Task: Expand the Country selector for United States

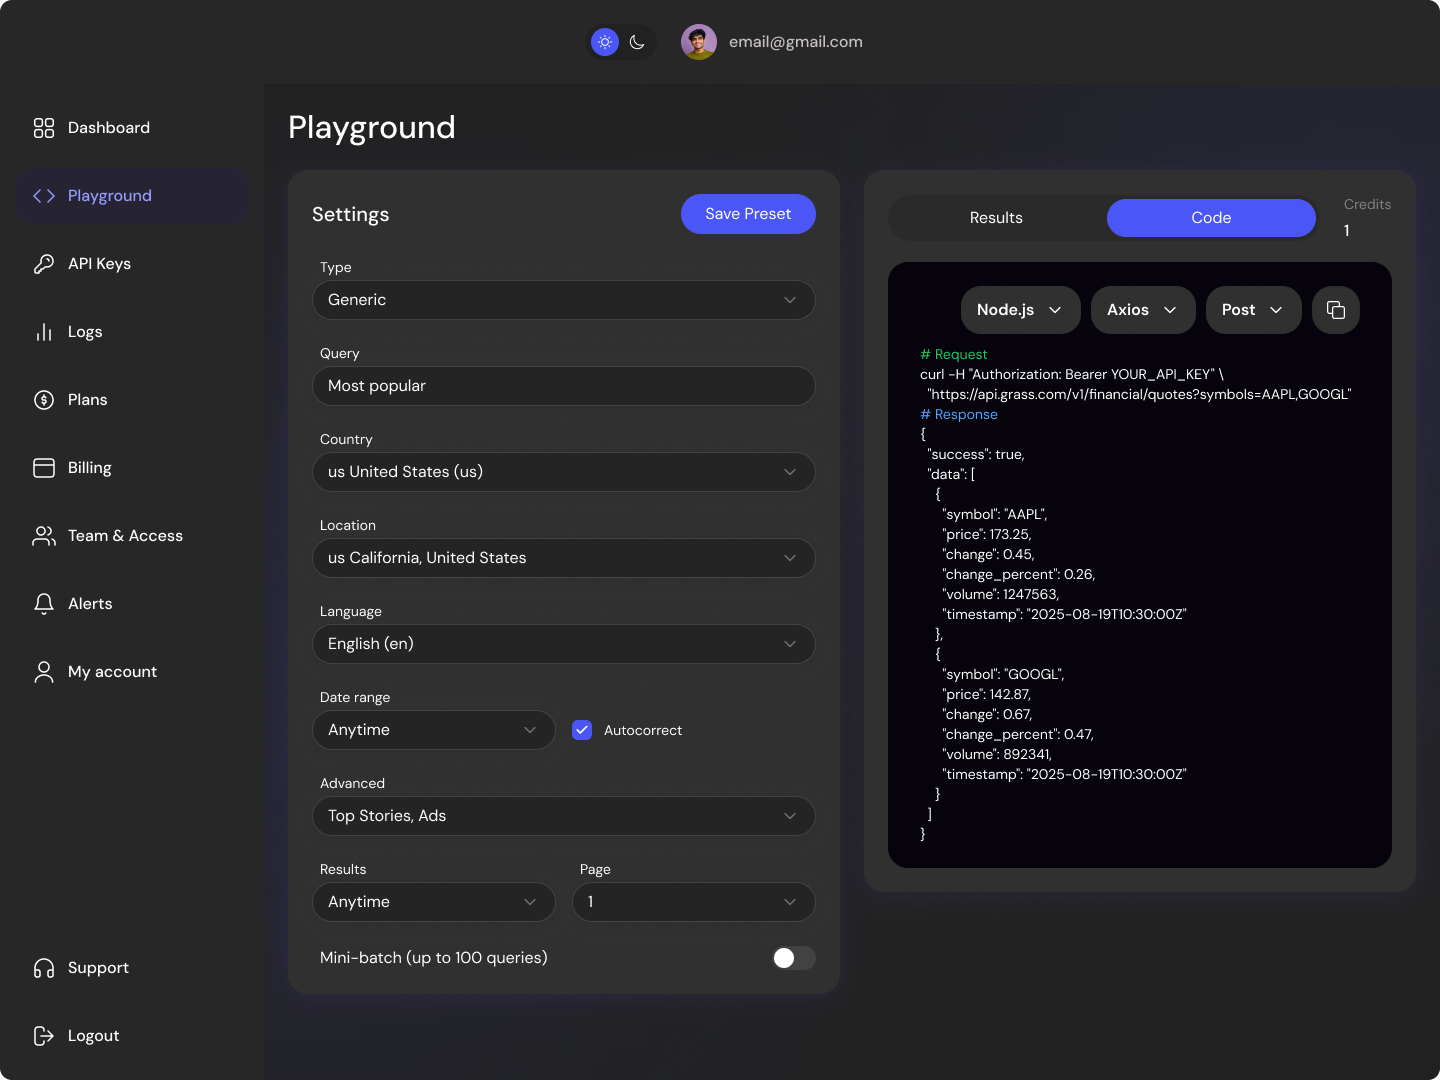Action: click(563, 471)
